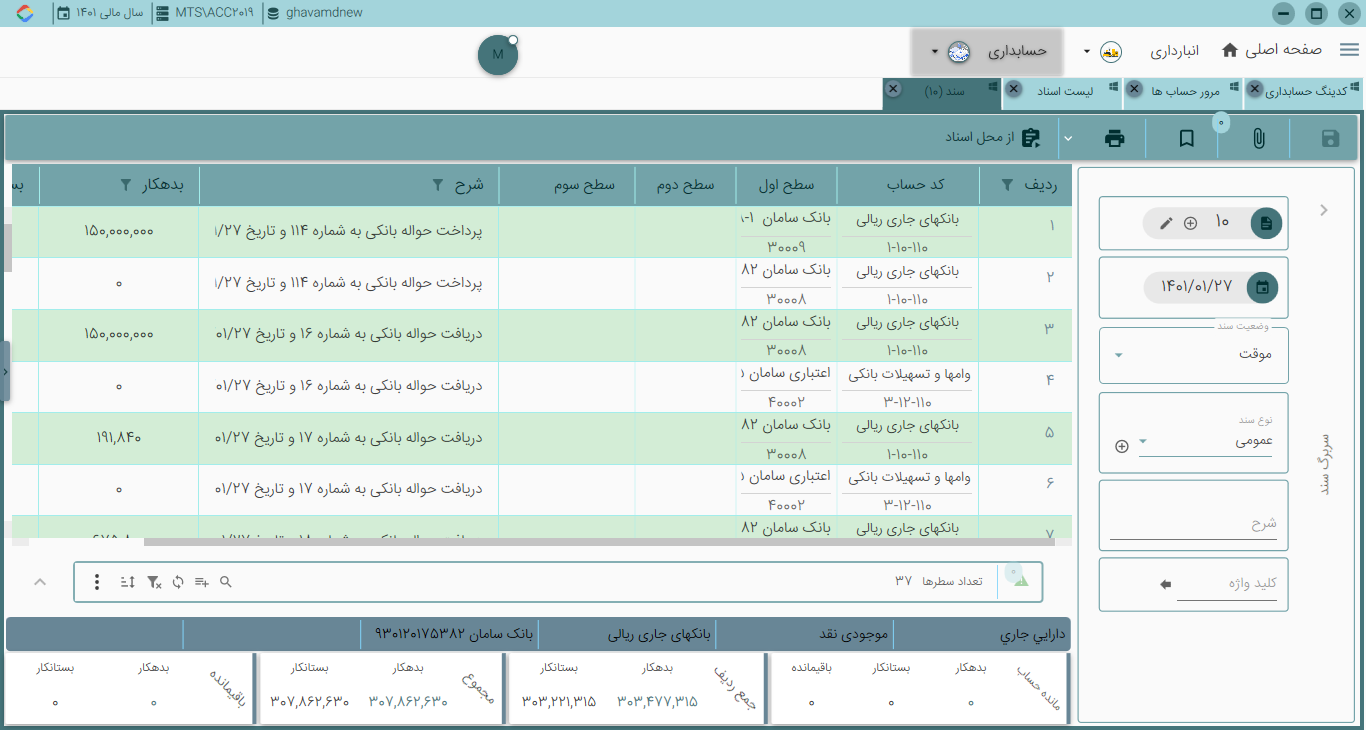Expand the left side panel handle
The width and height of the screenshot is (1366, 730).
click(5, 371)
